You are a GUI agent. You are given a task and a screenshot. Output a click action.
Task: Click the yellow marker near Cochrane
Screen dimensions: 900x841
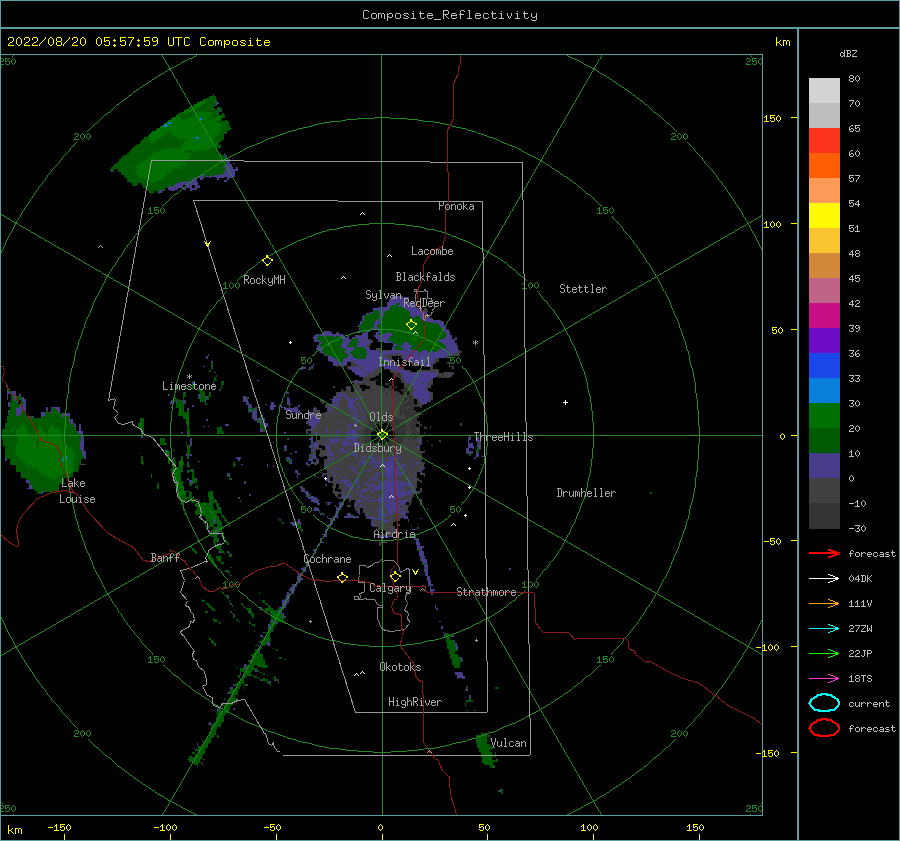pos(342,577)
